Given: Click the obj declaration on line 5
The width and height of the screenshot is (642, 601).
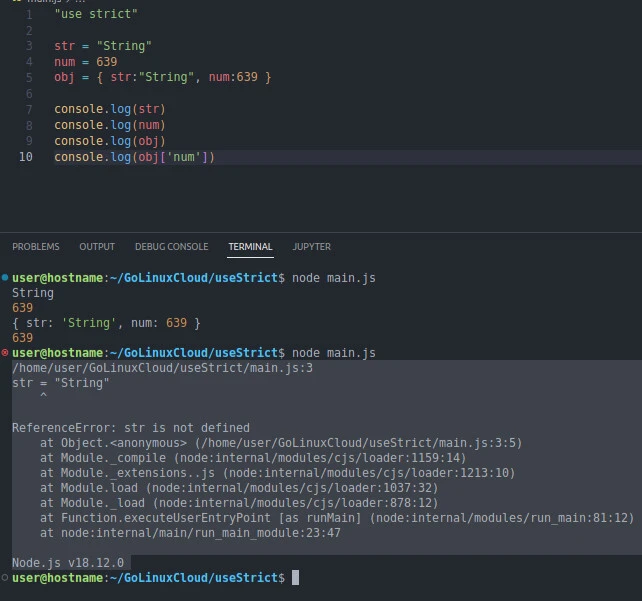Looking at the screenshot, I should click(x=162, y=77).
